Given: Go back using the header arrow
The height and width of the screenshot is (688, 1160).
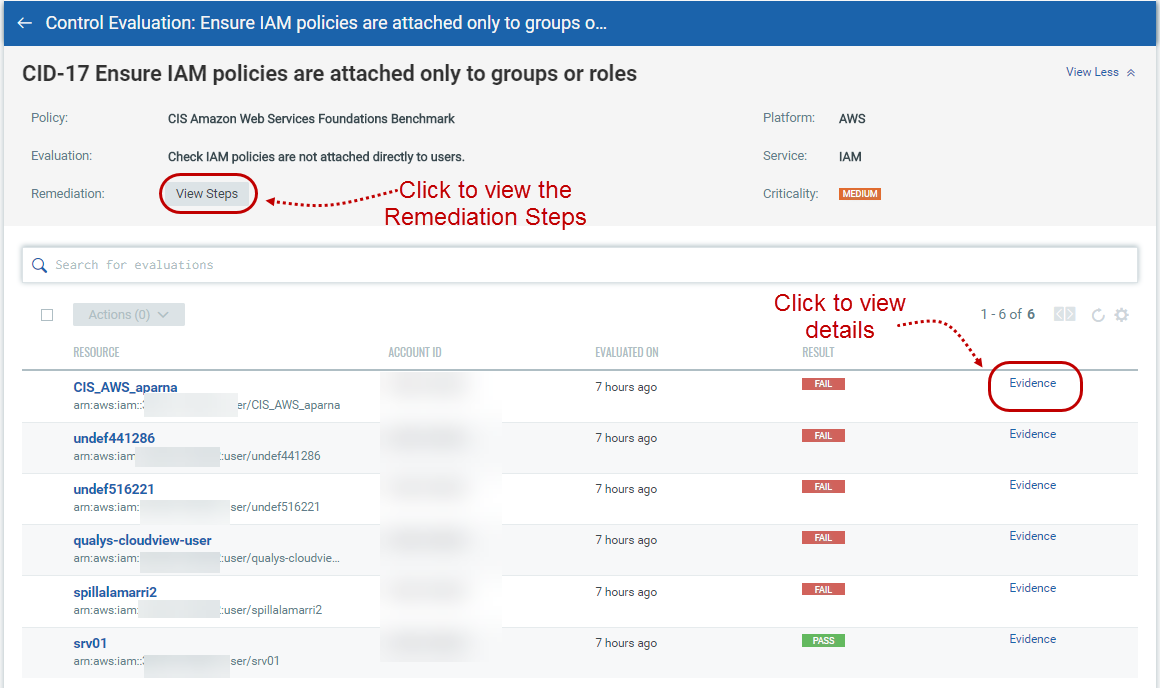Looking at the screenshot, I should (x=24, y=23).
